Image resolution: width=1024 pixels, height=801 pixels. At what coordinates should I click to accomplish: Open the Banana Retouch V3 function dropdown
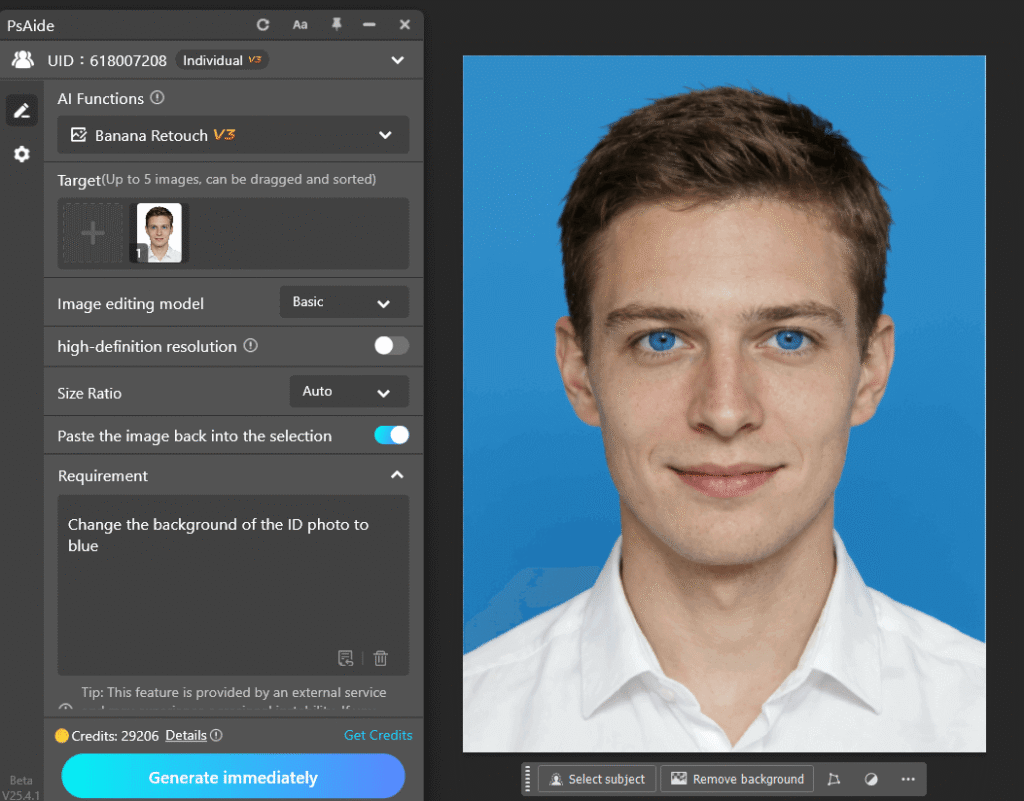click(x=232, y=134)
